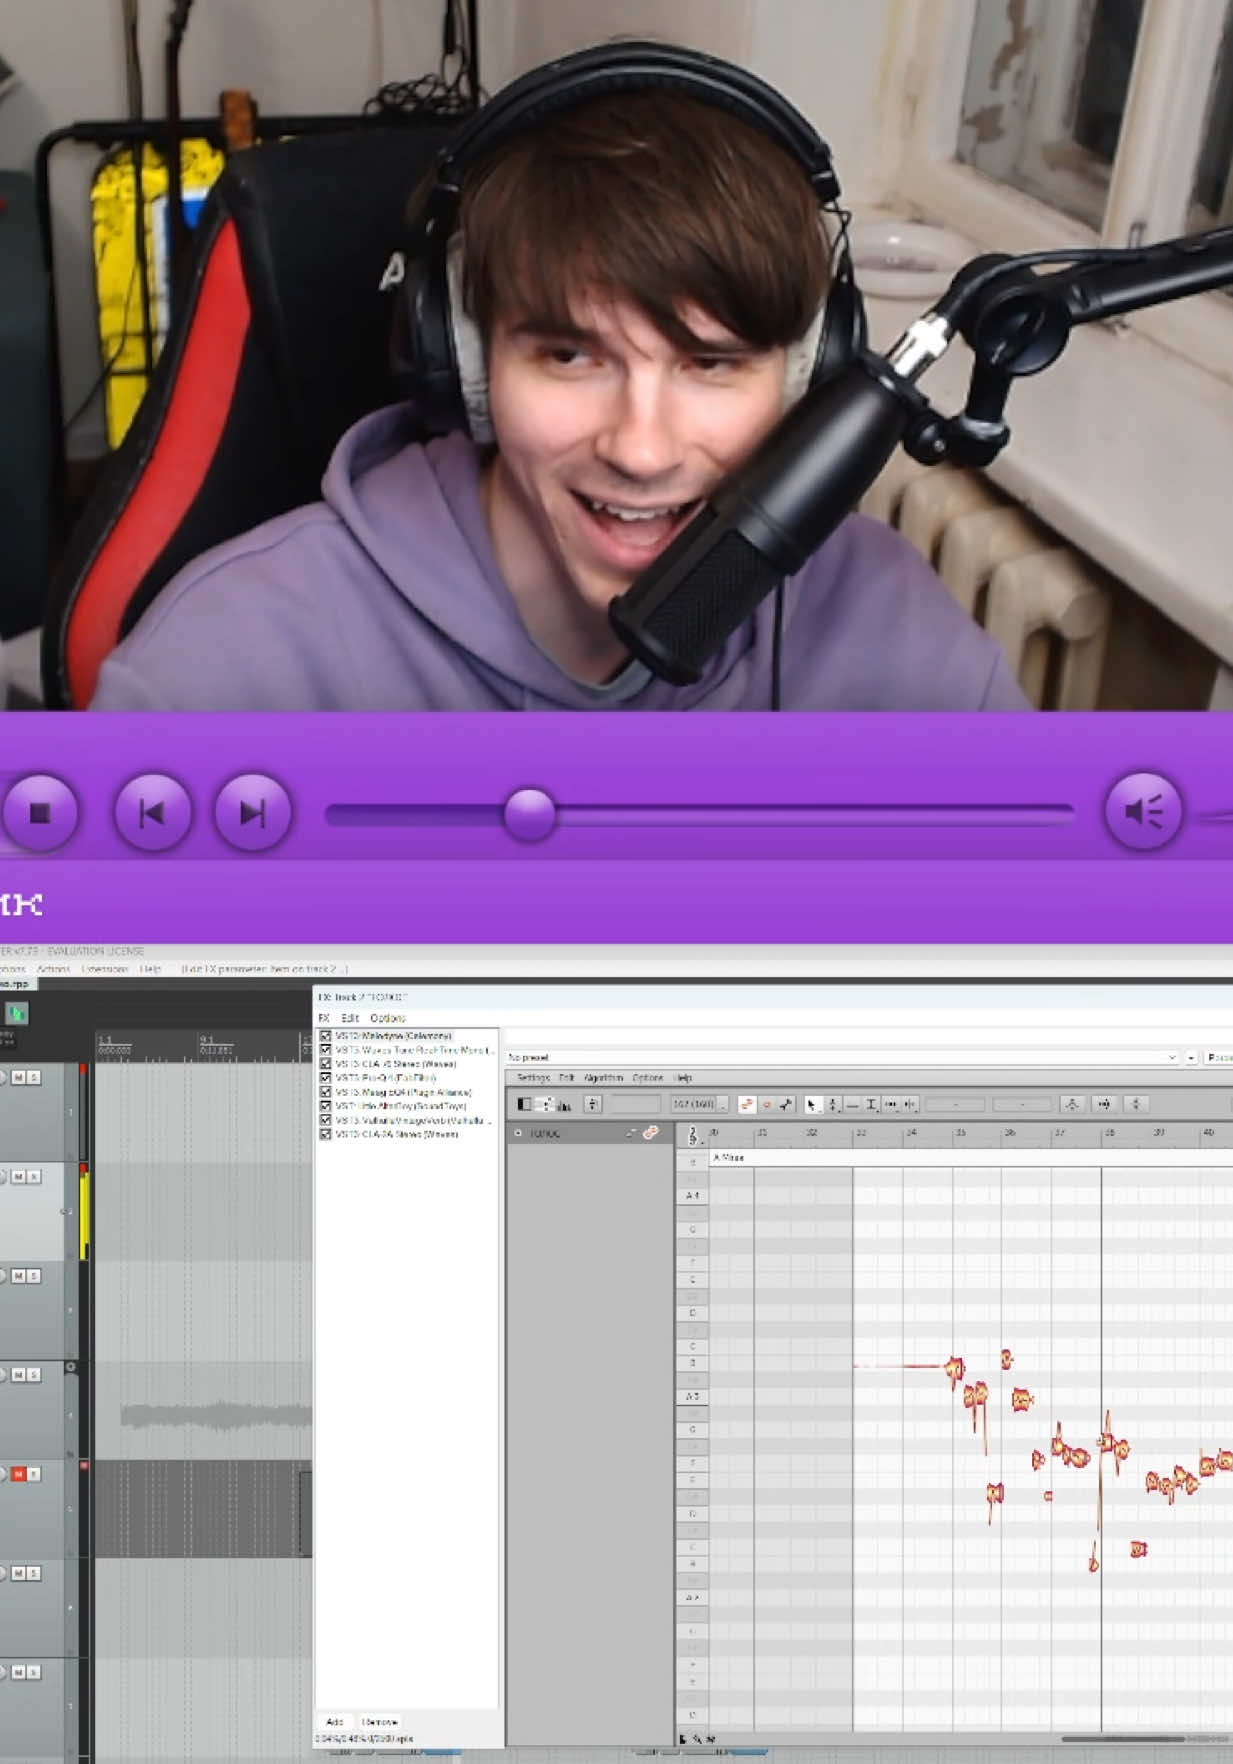Click the 'A Minor' key label
Screen dimensions: 1233x1764
pyautogui.click(x=728, y=1157)
